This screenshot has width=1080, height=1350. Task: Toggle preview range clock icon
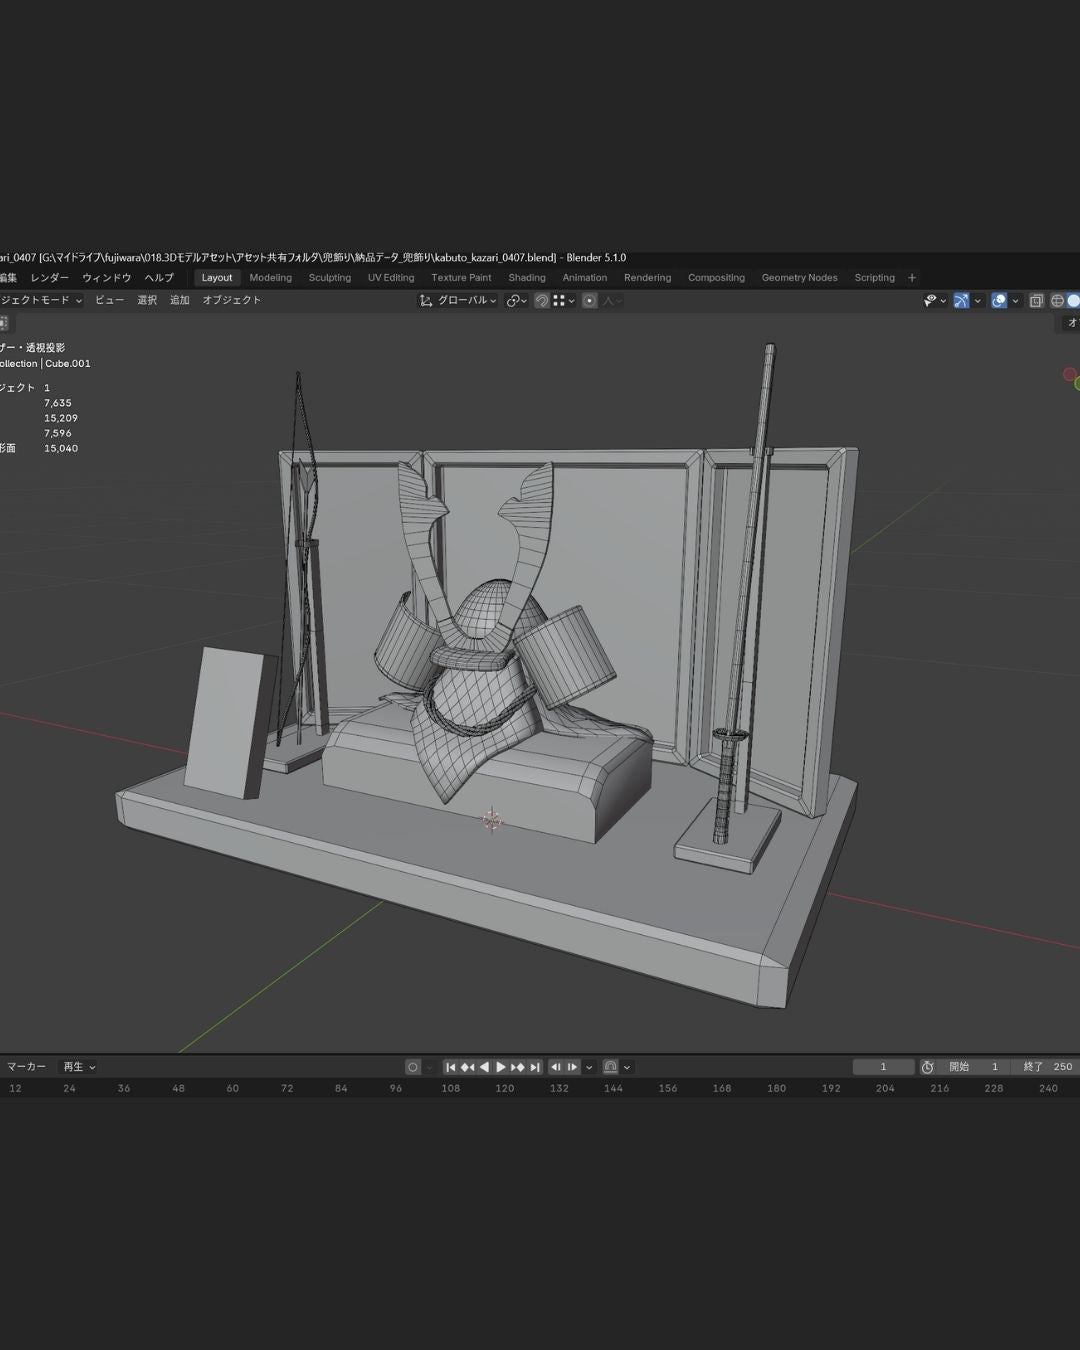click(927, 1067)
